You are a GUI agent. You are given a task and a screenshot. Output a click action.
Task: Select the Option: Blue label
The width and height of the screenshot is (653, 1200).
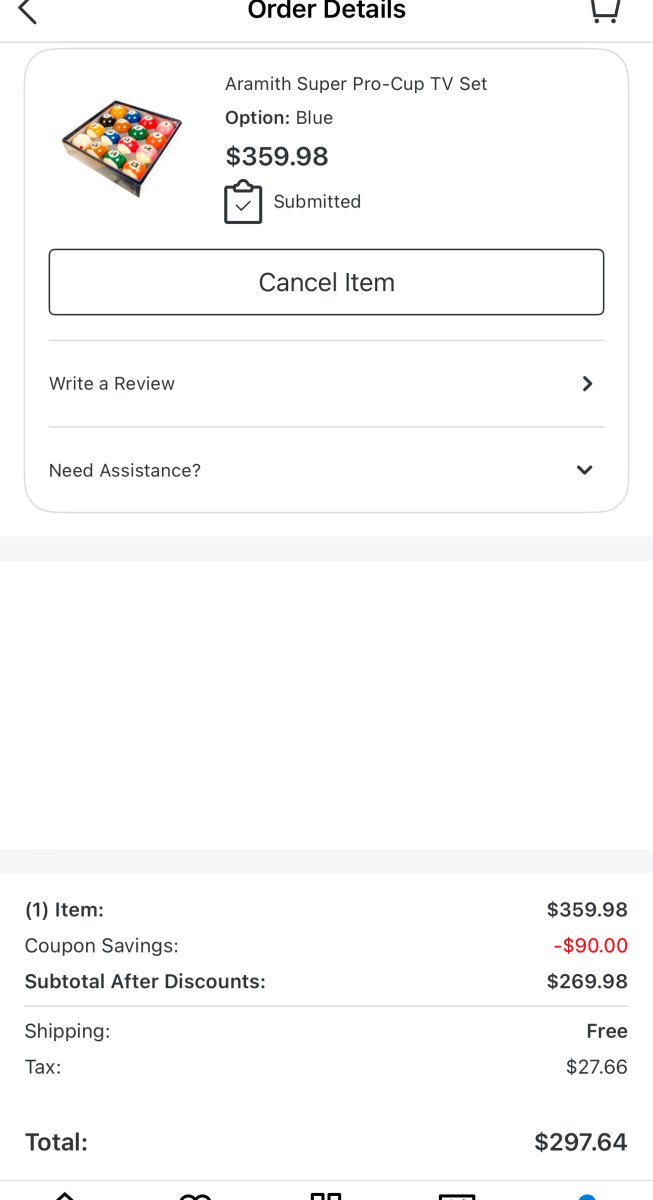tap(279, 118)
